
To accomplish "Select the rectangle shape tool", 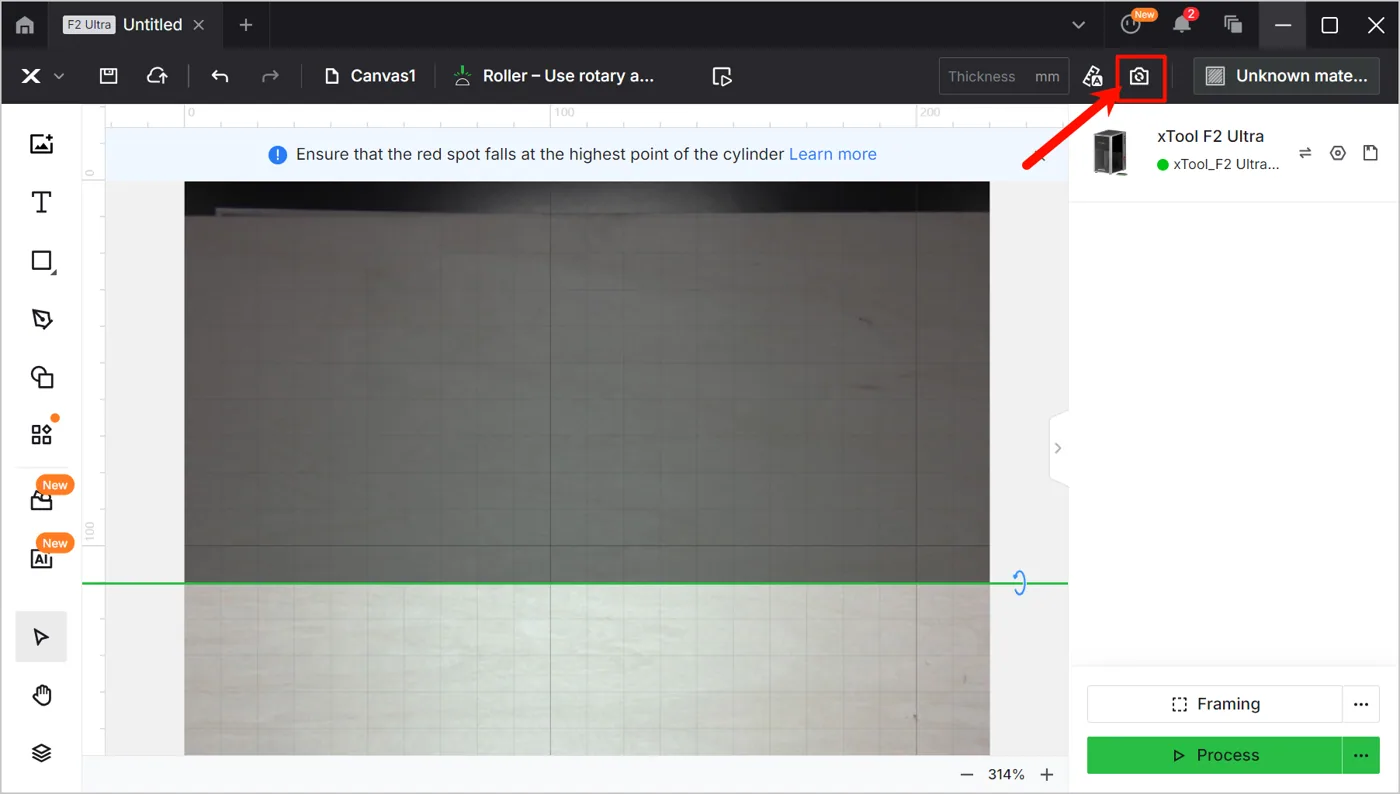I will (x=42, y=261).
